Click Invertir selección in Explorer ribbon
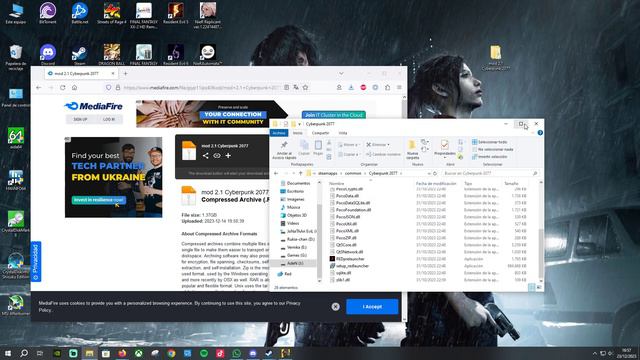Screen dimensions: 640x360 point(489,157)
